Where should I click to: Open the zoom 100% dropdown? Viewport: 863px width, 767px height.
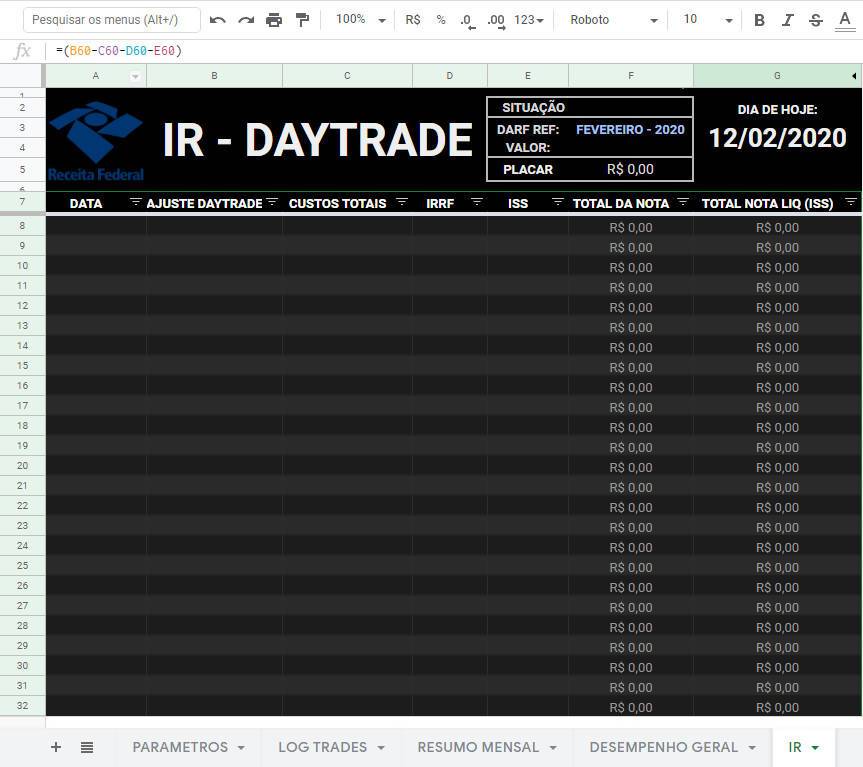(360, 20)
